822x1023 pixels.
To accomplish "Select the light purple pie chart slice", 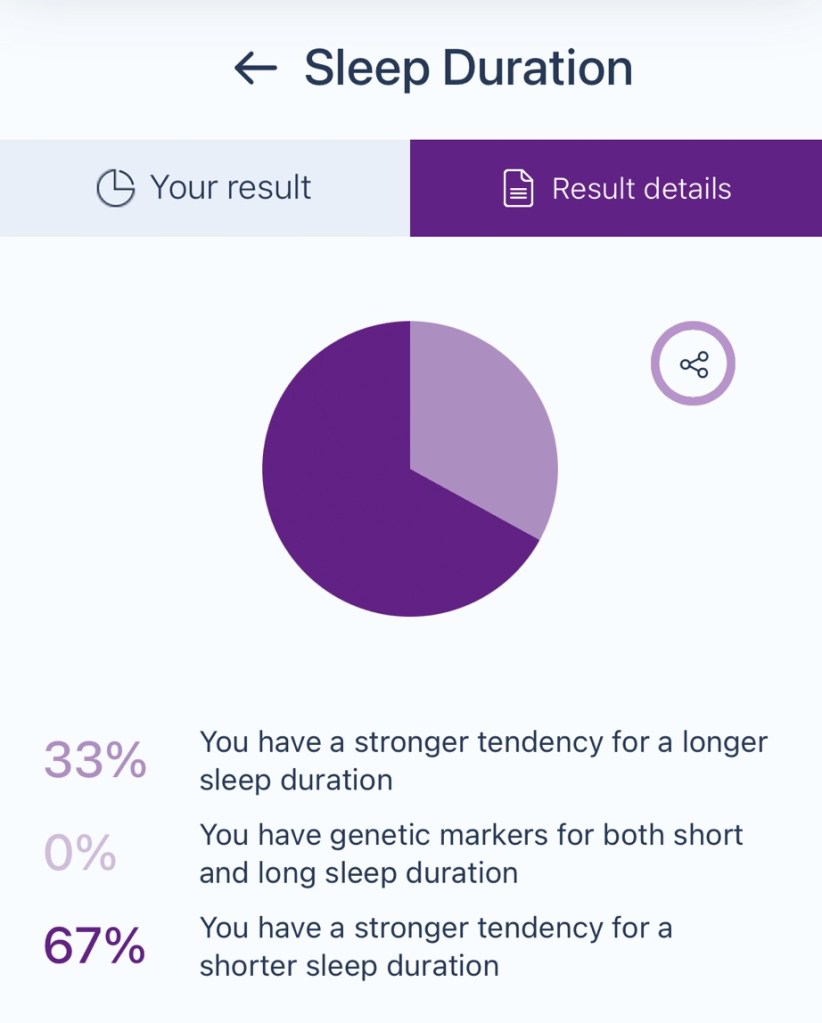I will click(475, 420).
